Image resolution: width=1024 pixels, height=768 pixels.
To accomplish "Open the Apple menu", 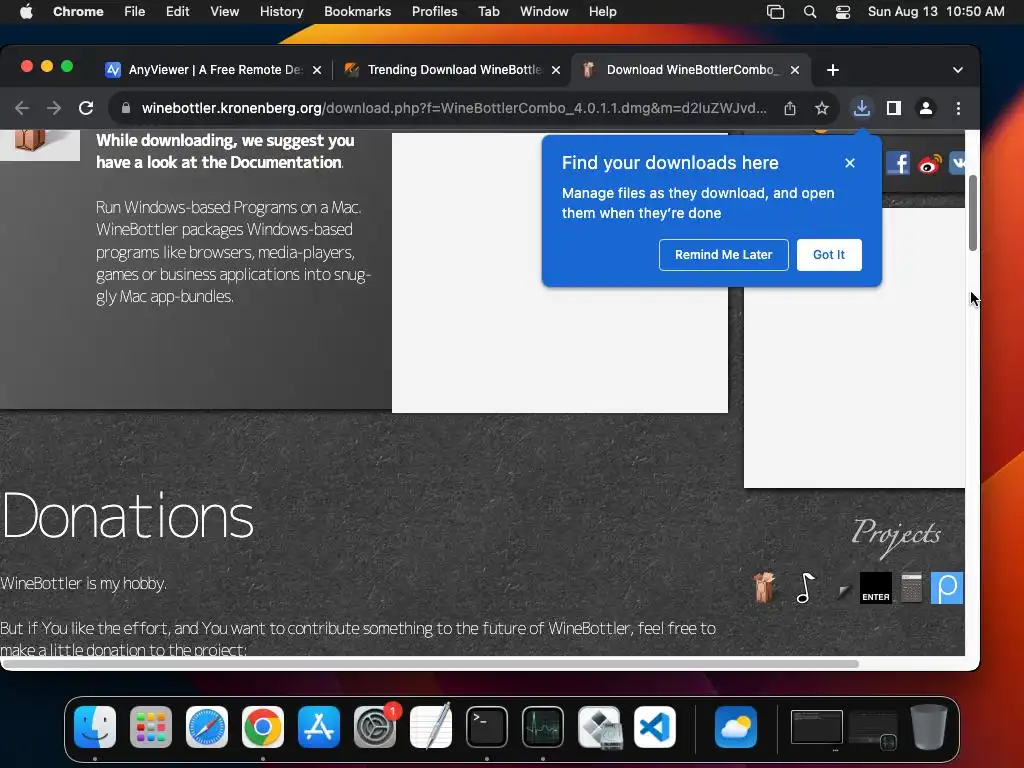I will click(26, 12).
